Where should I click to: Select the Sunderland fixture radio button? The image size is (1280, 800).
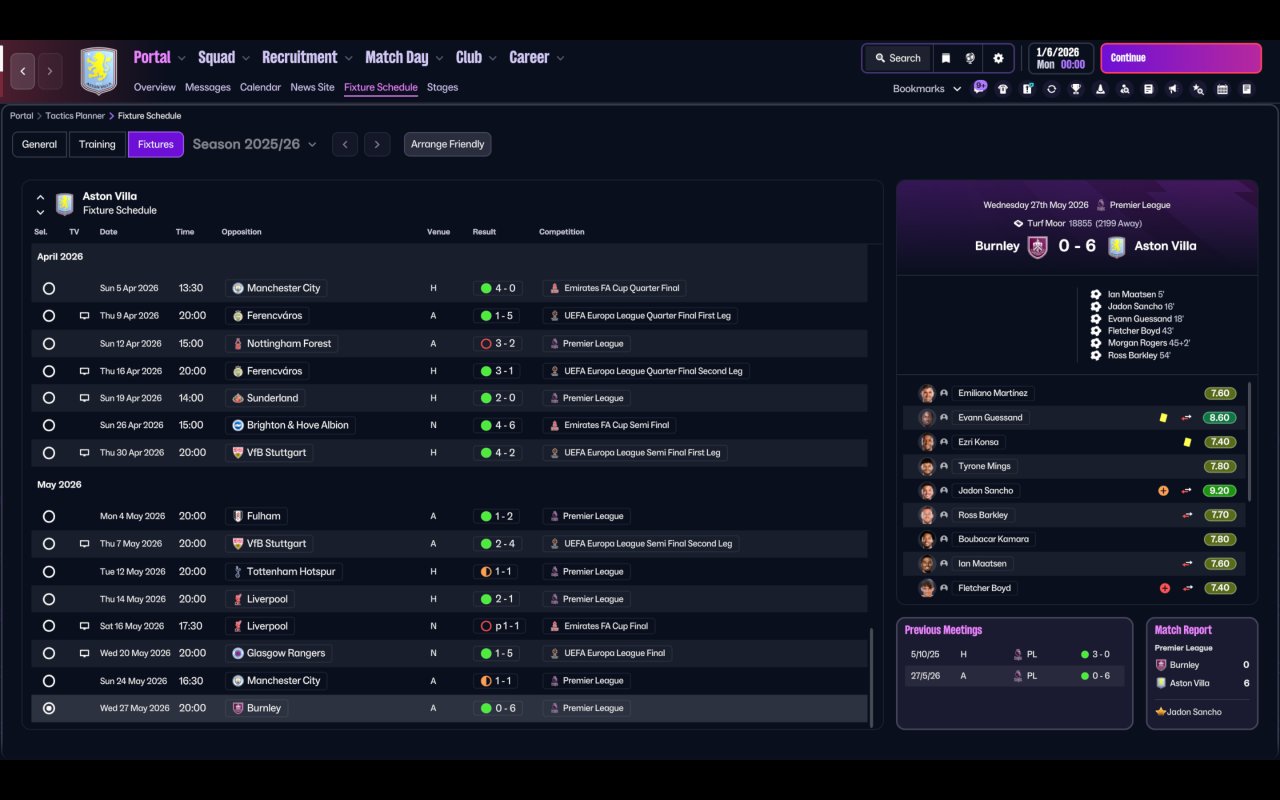pyautogui.click(x=49, y=398)
